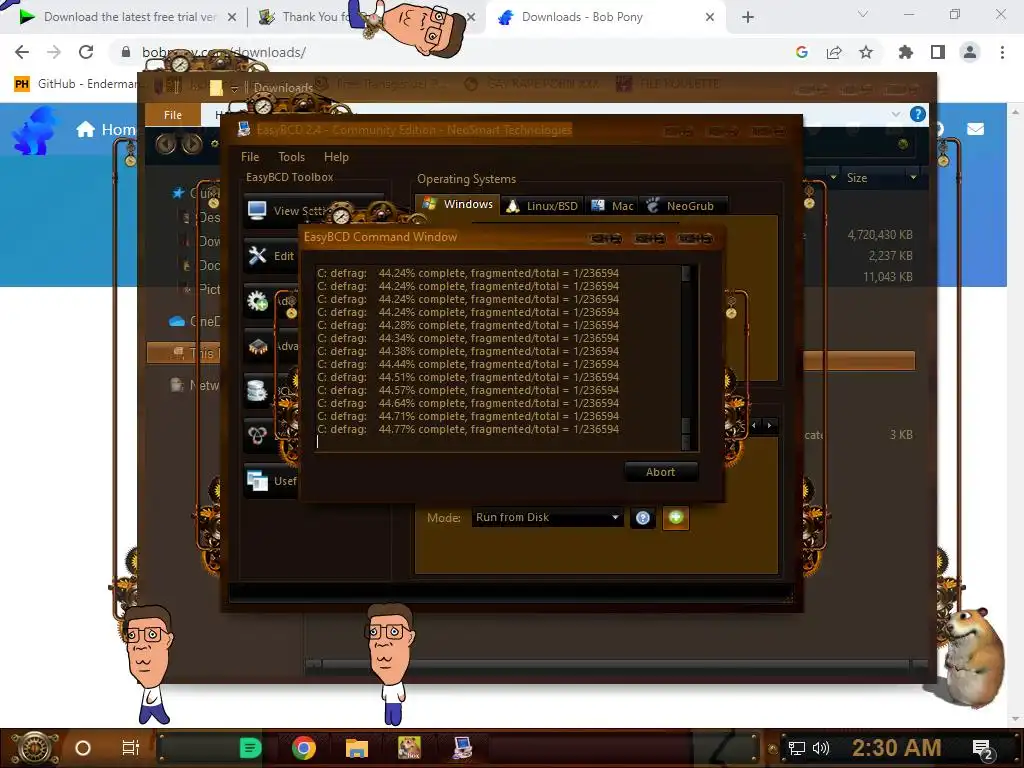Switch to the Linux/BSD tab
This screenshot has height=768, width=1024.
click(x=543, y=206)
